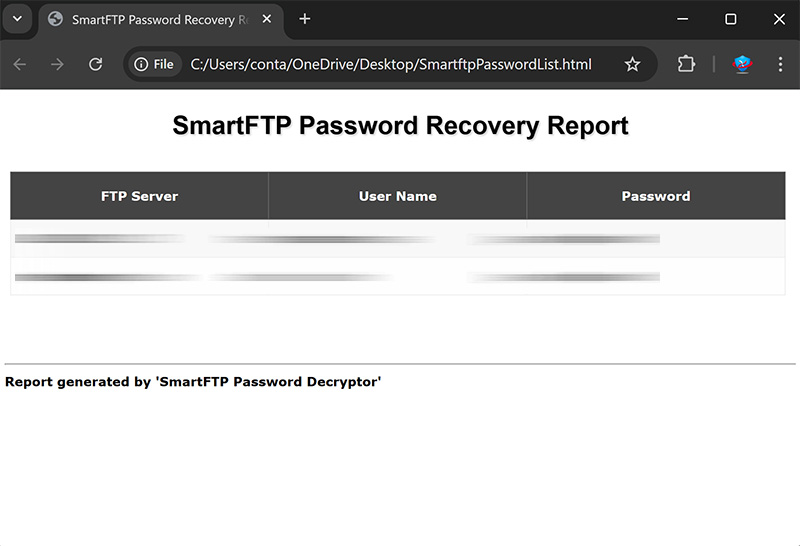Open the Extensions puzzle icon
Screen dimensions: 800x546
[x=686, y=64]
